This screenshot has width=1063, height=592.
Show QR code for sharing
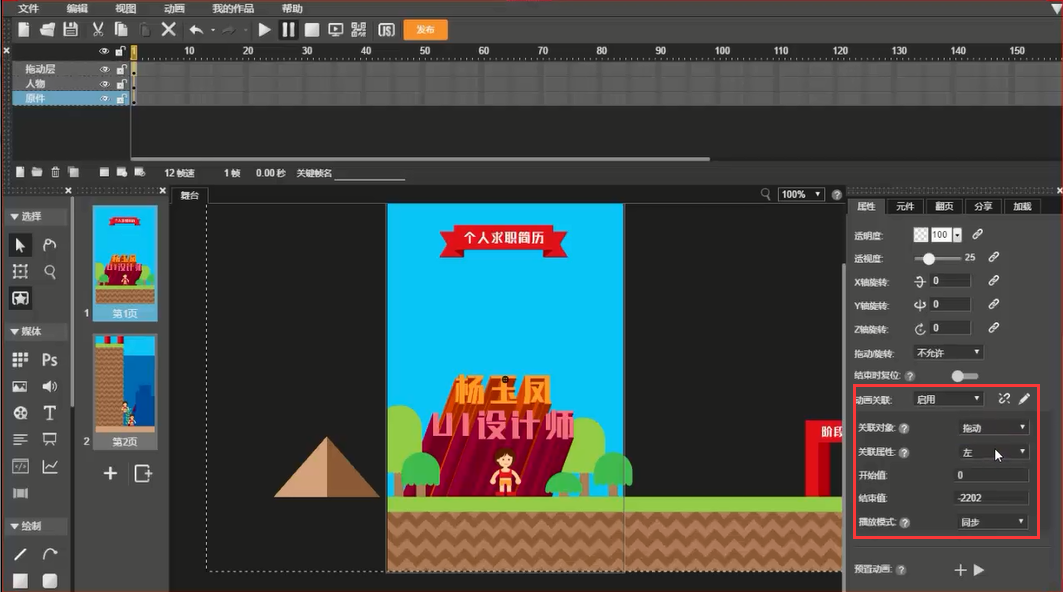[x=359, y=29]
